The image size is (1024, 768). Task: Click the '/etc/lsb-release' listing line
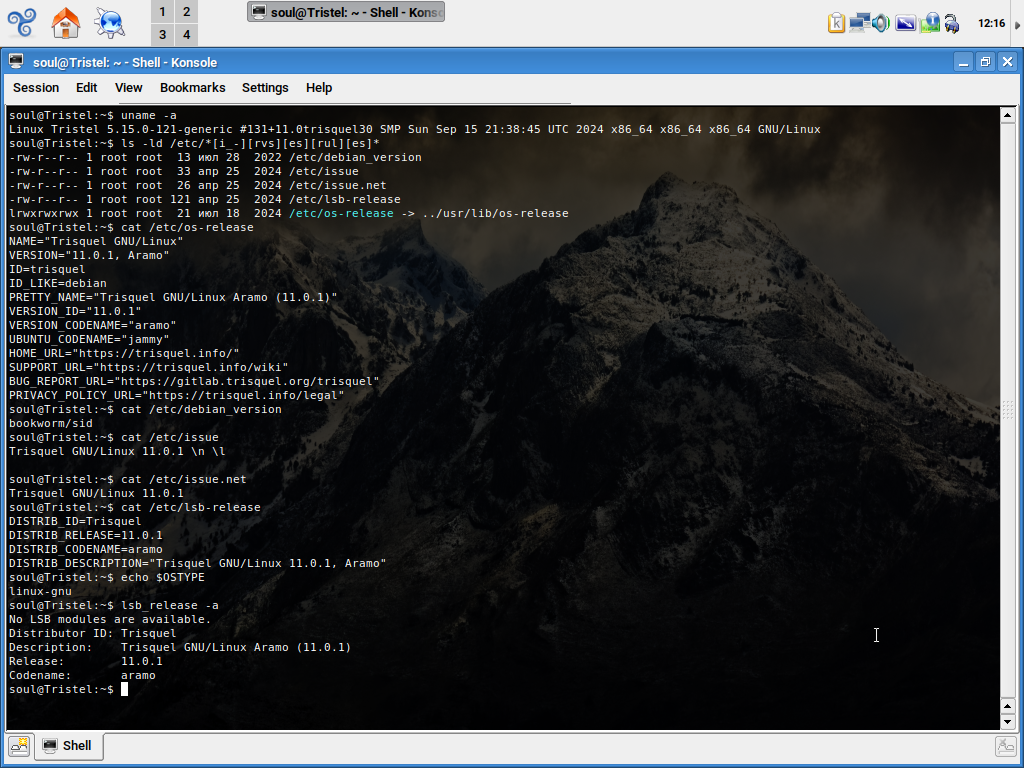coord(205,199)
